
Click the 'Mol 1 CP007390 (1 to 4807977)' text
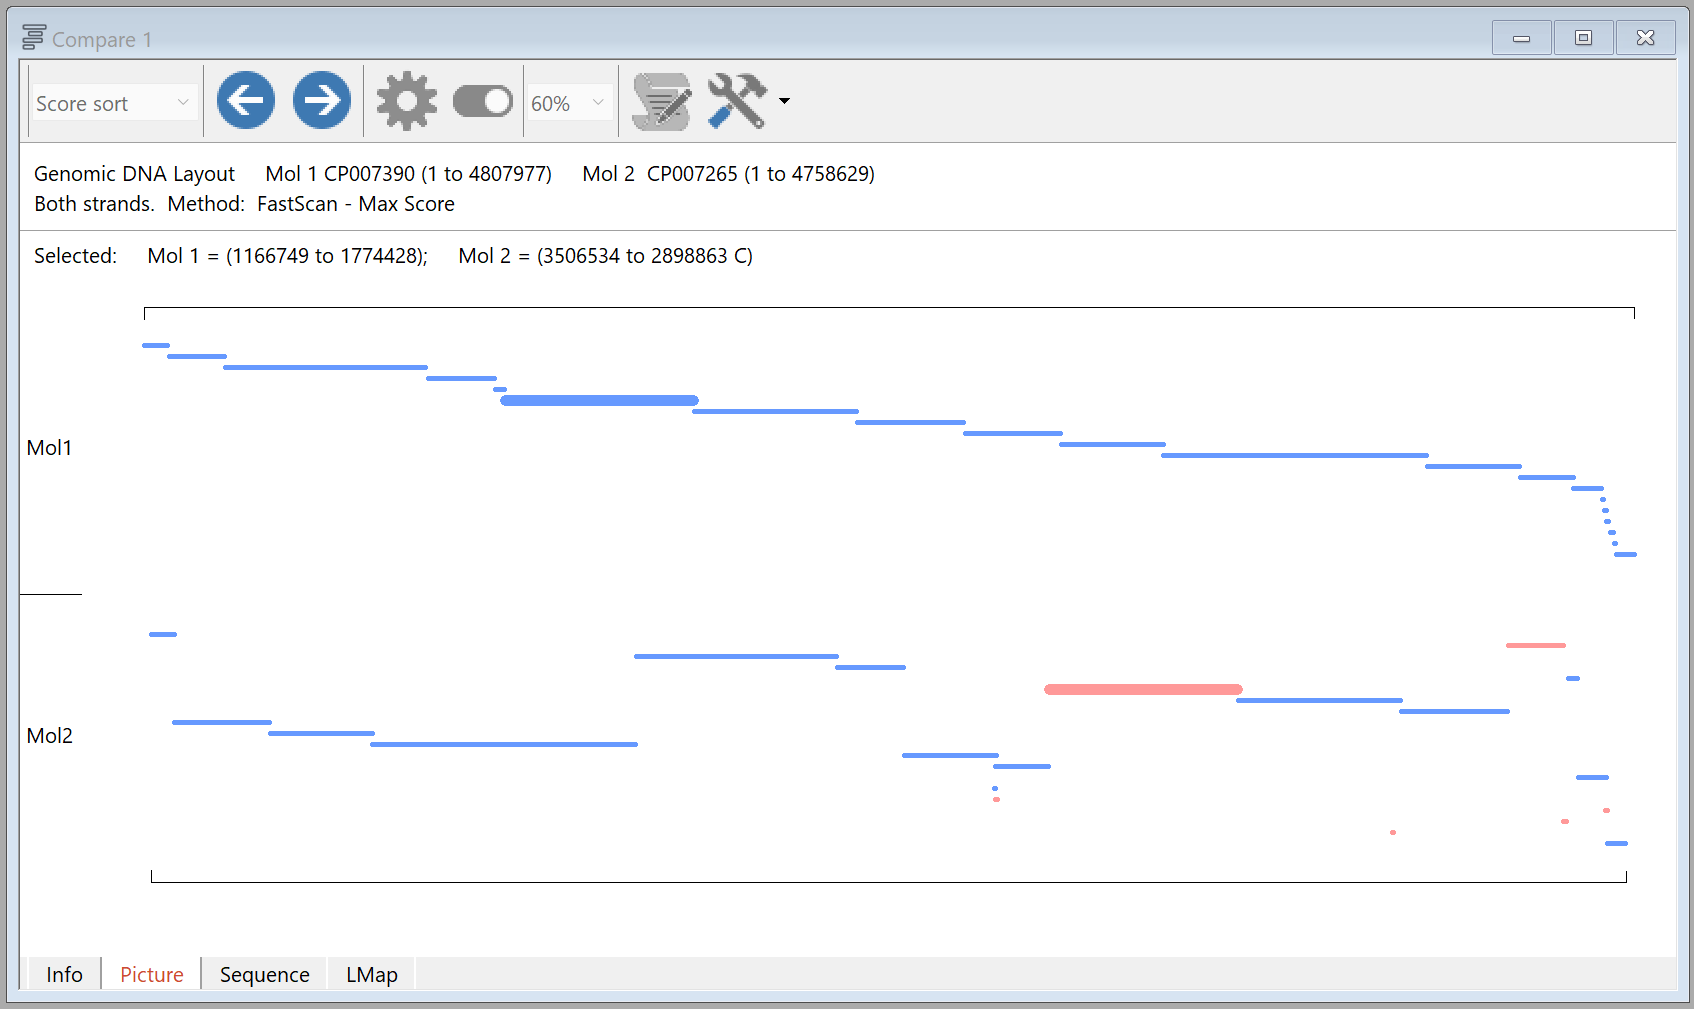point(408,174)
